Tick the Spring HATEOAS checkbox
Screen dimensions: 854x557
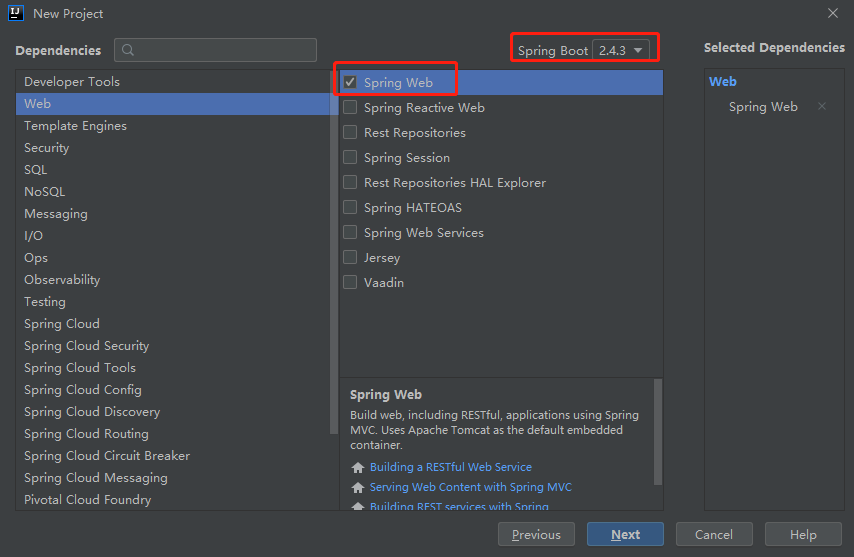coord(350,207)
